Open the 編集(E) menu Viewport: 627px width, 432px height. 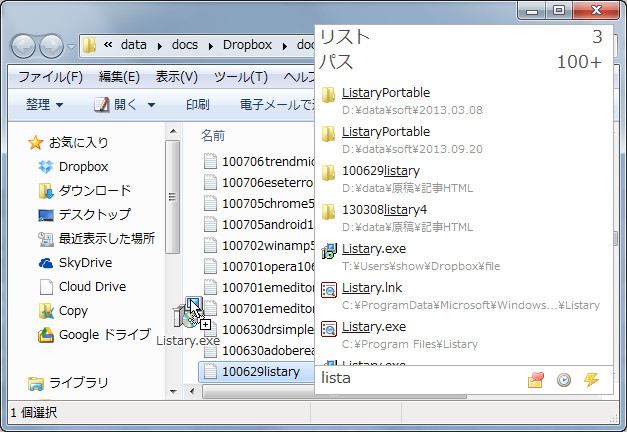119,76
